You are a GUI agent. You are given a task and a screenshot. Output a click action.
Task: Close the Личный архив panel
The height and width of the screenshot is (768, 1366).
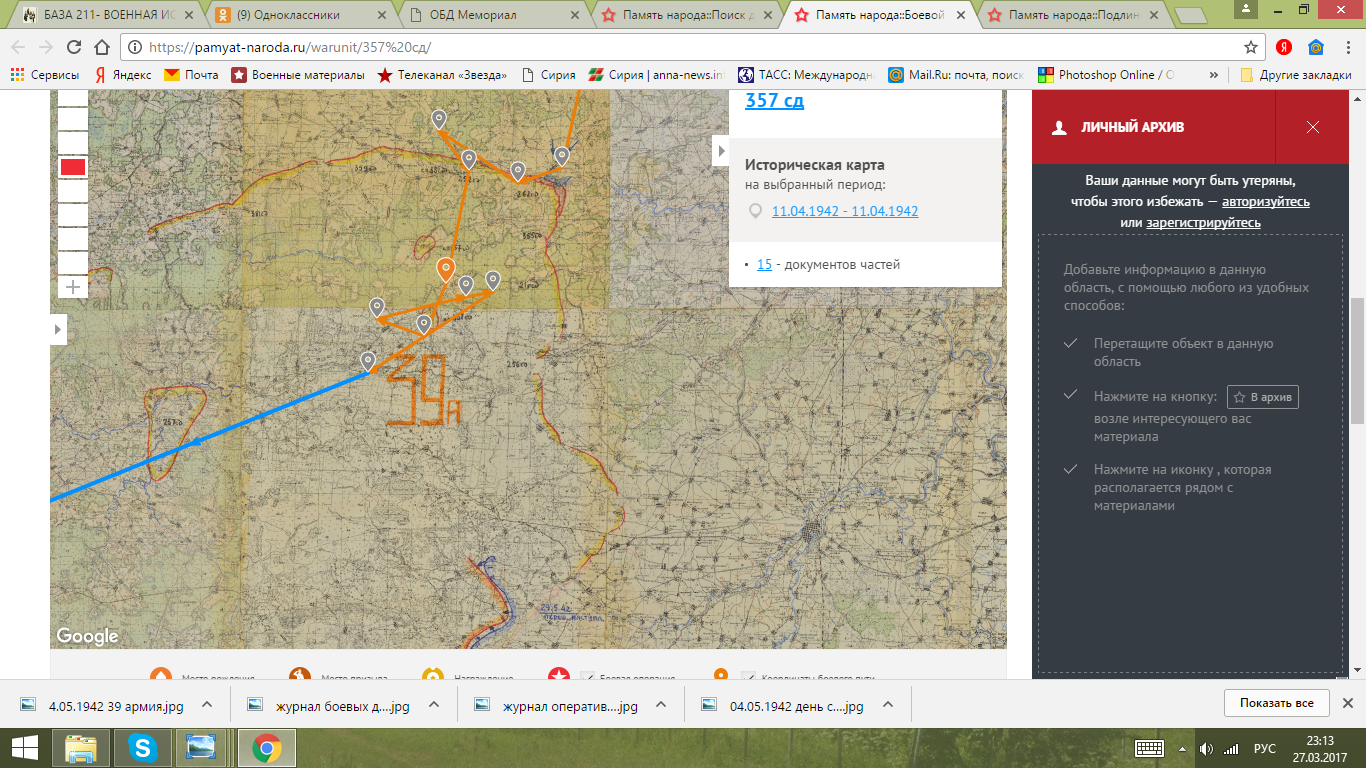pyautogui.click(x=1313, y=127)
